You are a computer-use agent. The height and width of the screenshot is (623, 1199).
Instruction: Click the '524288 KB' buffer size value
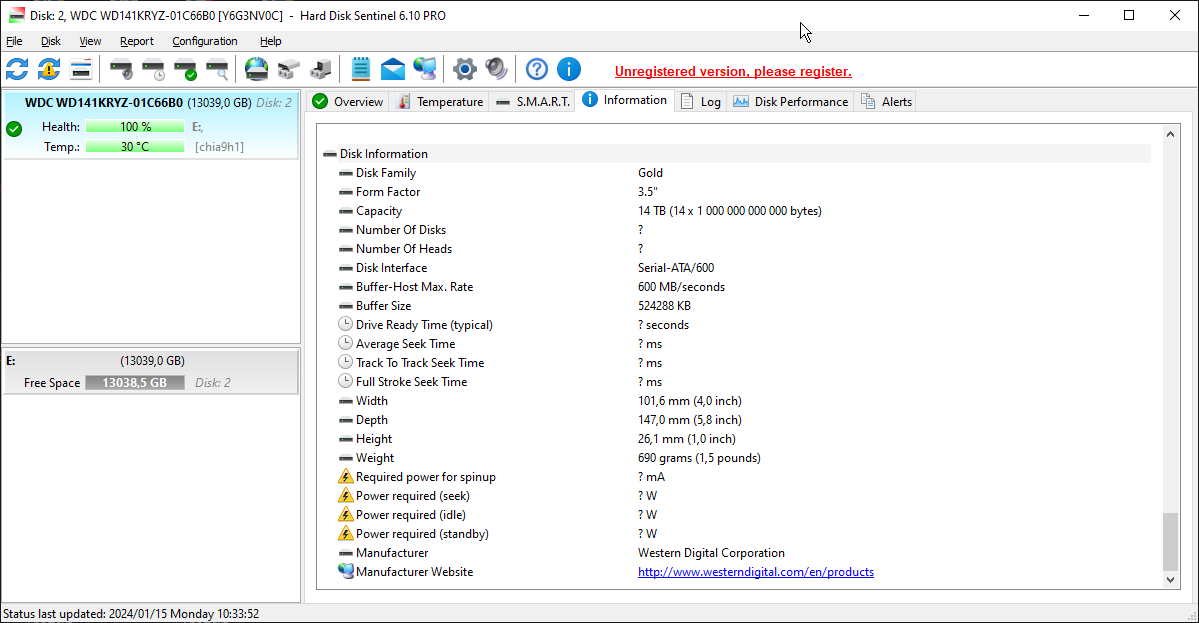[664, 306]
